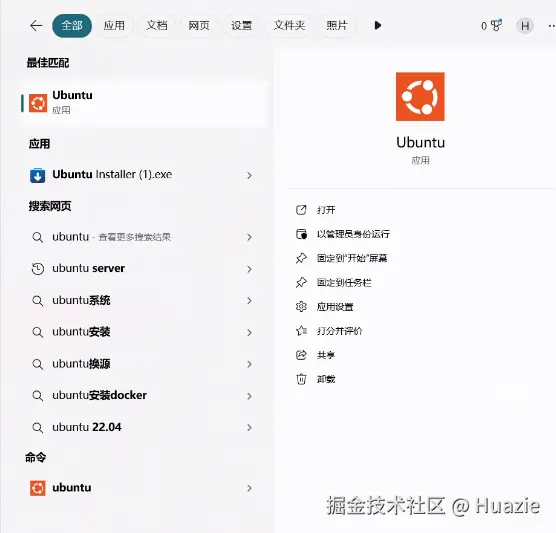Screen dimensions: 556x533
Task: Run the ubuntu command result
Action: [x=143, y=488]
